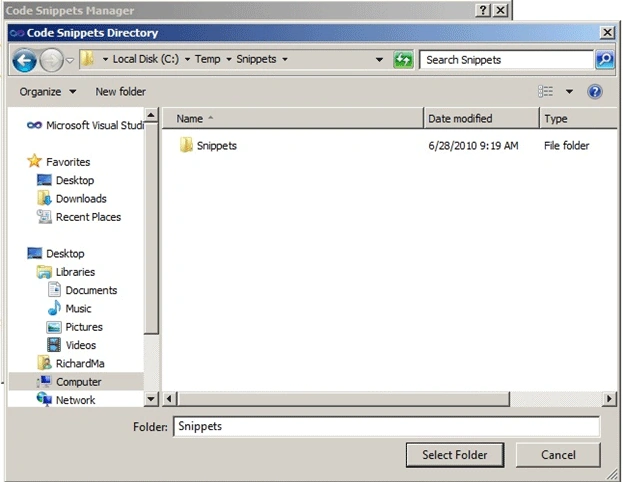The image size is (623, 482).
Task: Click navigation pane scroll down arrow
Action: click(x=151, y=399)
